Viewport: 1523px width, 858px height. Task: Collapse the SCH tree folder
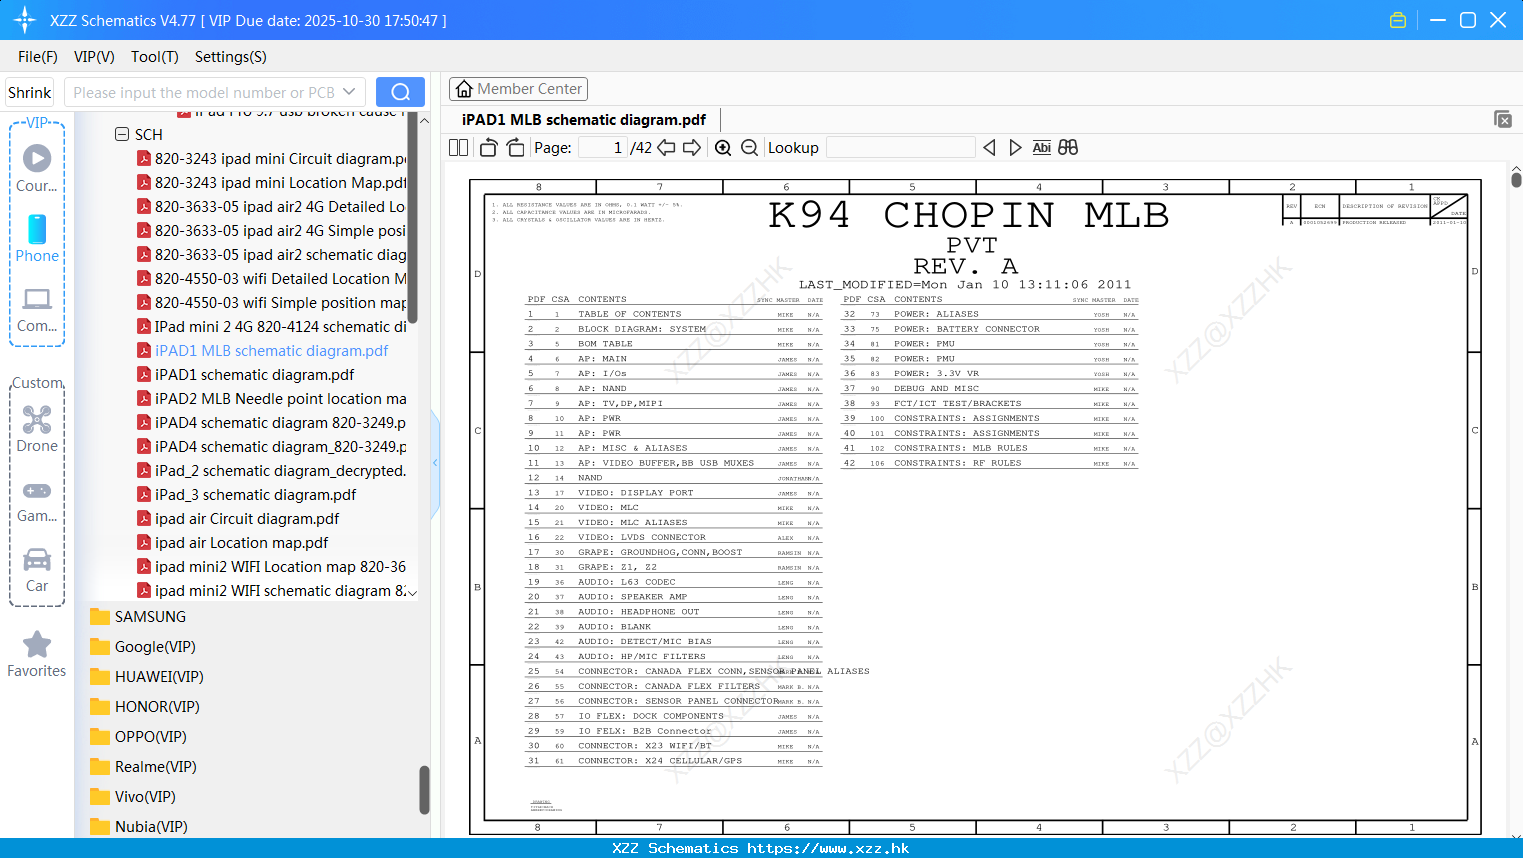tap(122, 134)
